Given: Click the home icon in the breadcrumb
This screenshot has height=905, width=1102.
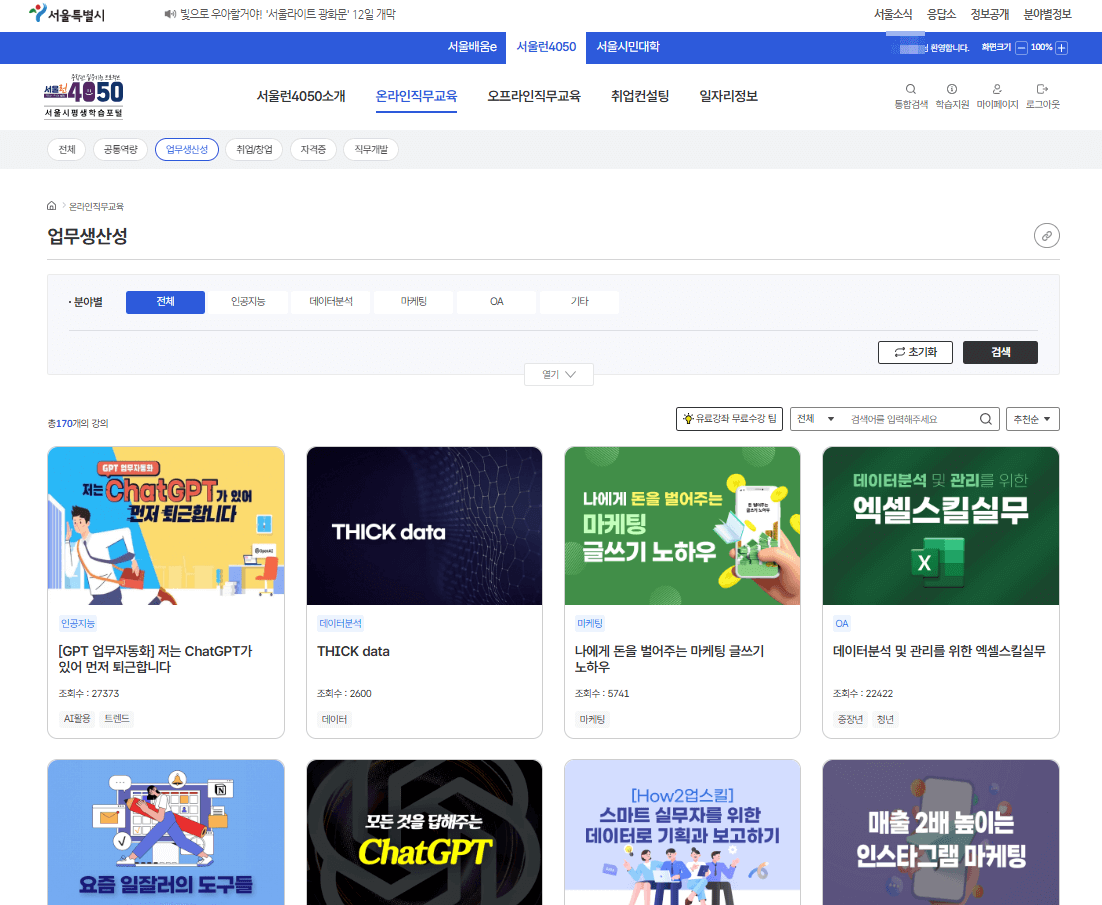Looking at the screenshot, I should pyautogui.click(x=51, y=205).
